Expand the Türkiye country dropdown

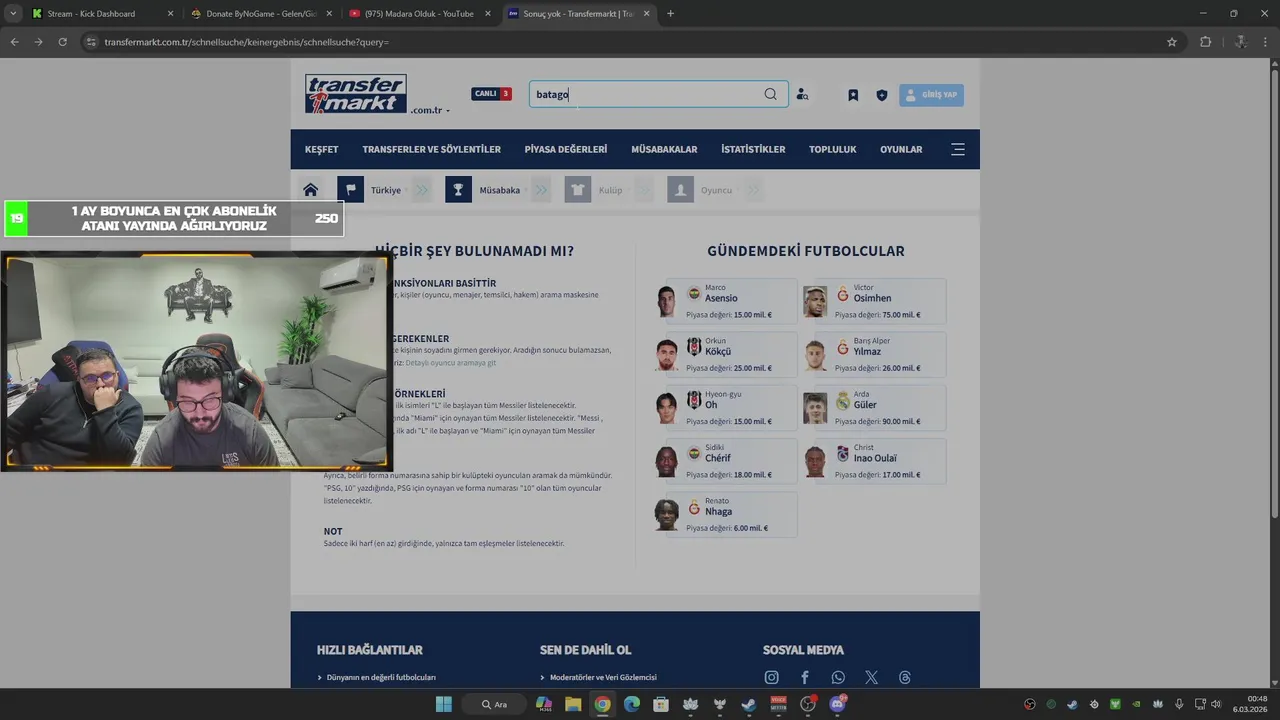point(422,190)
